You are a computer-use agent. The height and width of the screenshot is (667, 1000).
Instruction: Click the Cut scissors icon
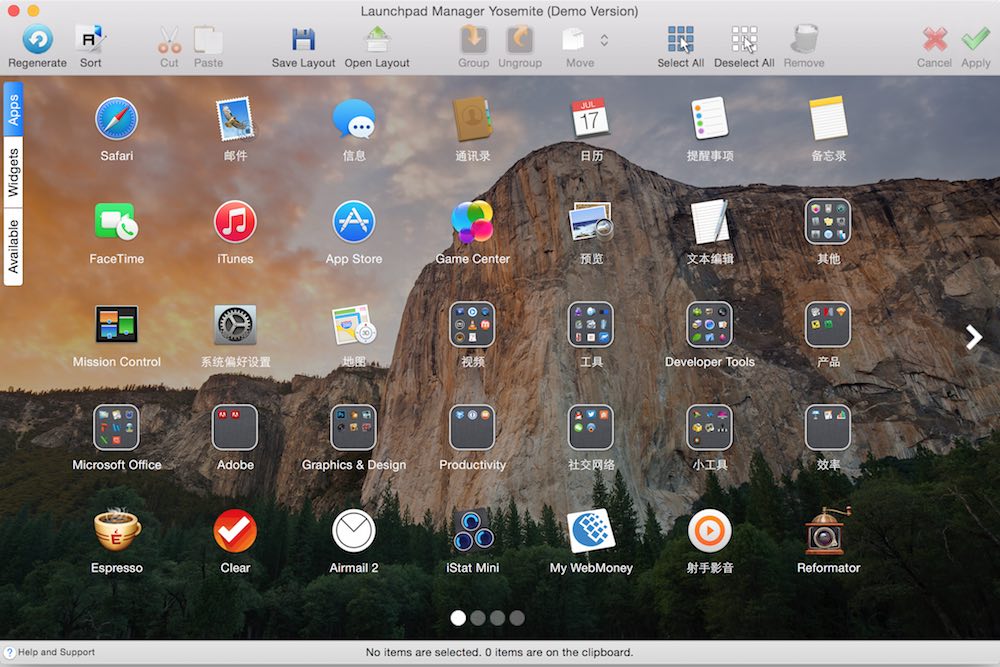click(x=169, y=40)
